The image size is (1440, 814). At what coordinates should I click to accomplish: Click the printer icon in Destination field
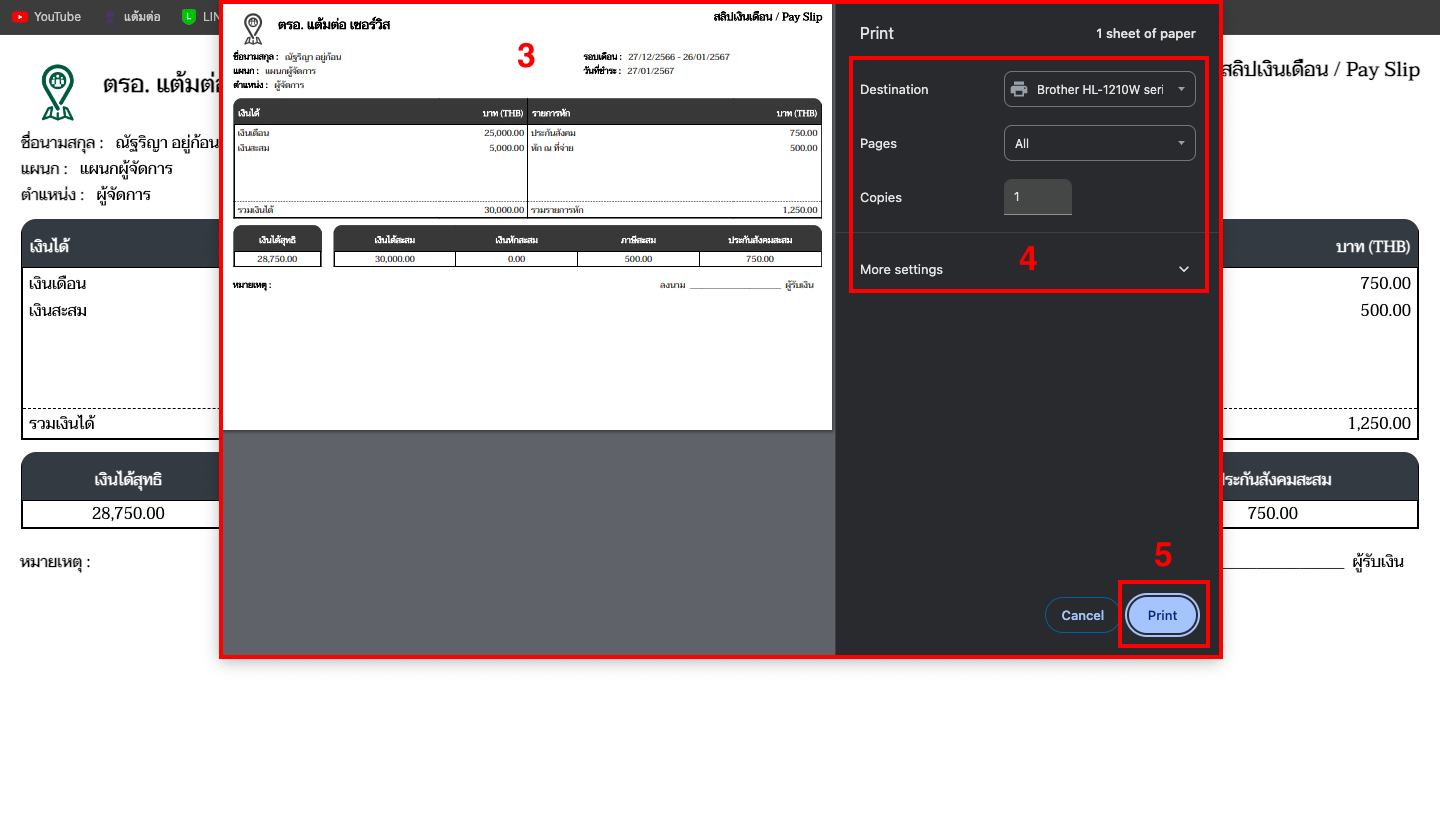coord(1019,89)
